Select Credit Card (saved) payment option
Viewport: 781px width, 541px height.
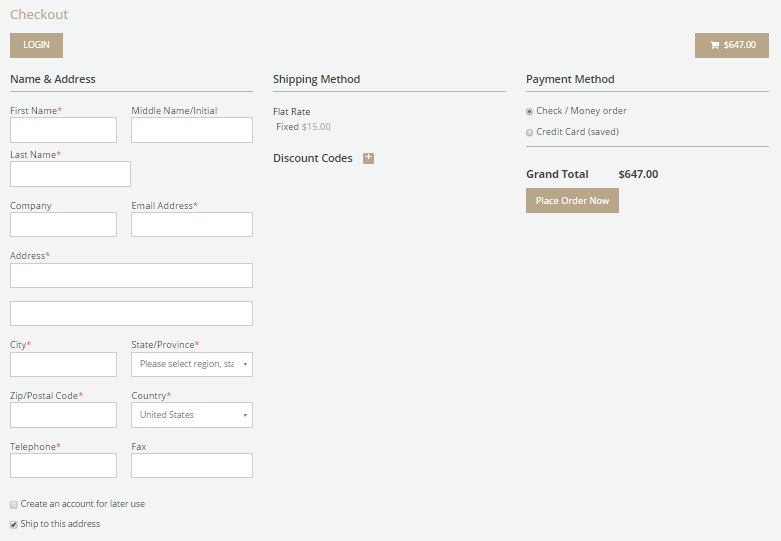pos(530,132)
